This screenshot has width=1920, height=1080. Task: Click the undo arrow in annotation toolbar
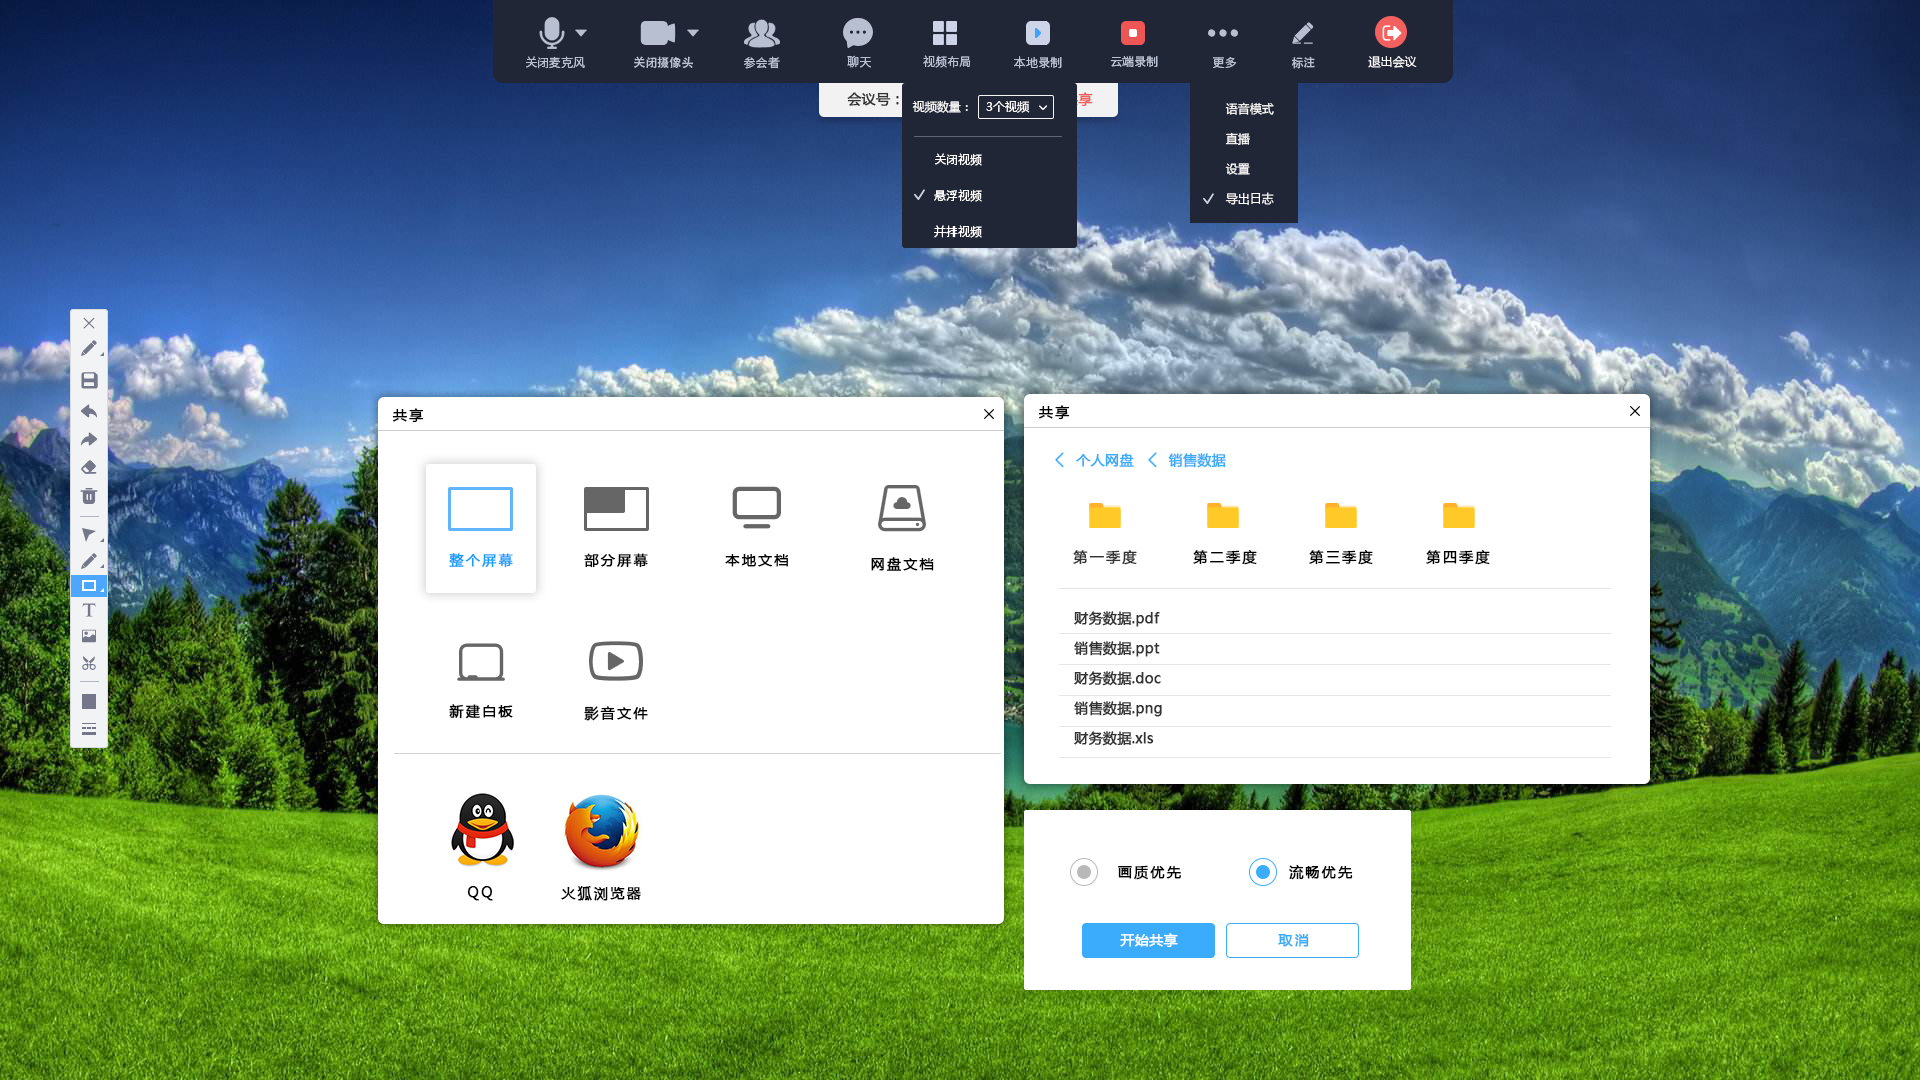click(89, 411)
